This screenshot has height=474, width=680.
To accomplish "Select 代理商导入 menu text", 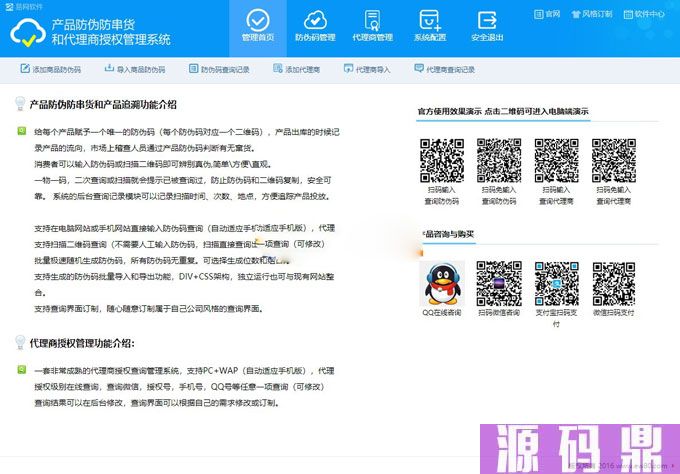I will (373, 69).
